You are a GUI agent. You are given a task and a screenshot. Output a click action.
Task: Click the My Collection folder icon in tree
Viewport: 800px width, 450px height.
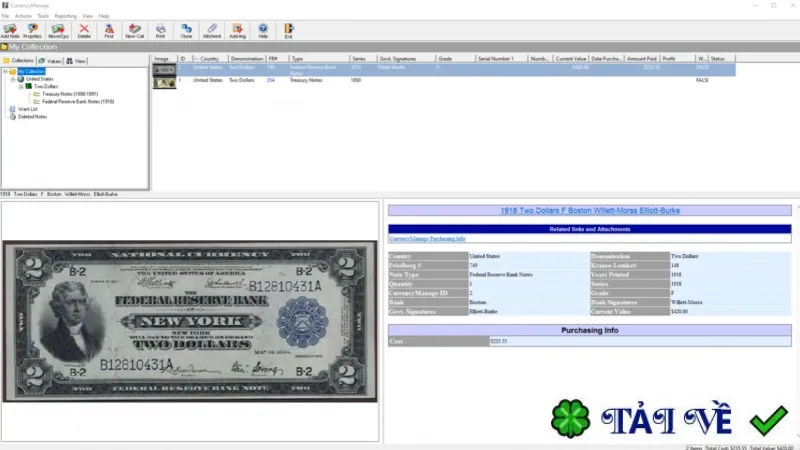[13, 71]
